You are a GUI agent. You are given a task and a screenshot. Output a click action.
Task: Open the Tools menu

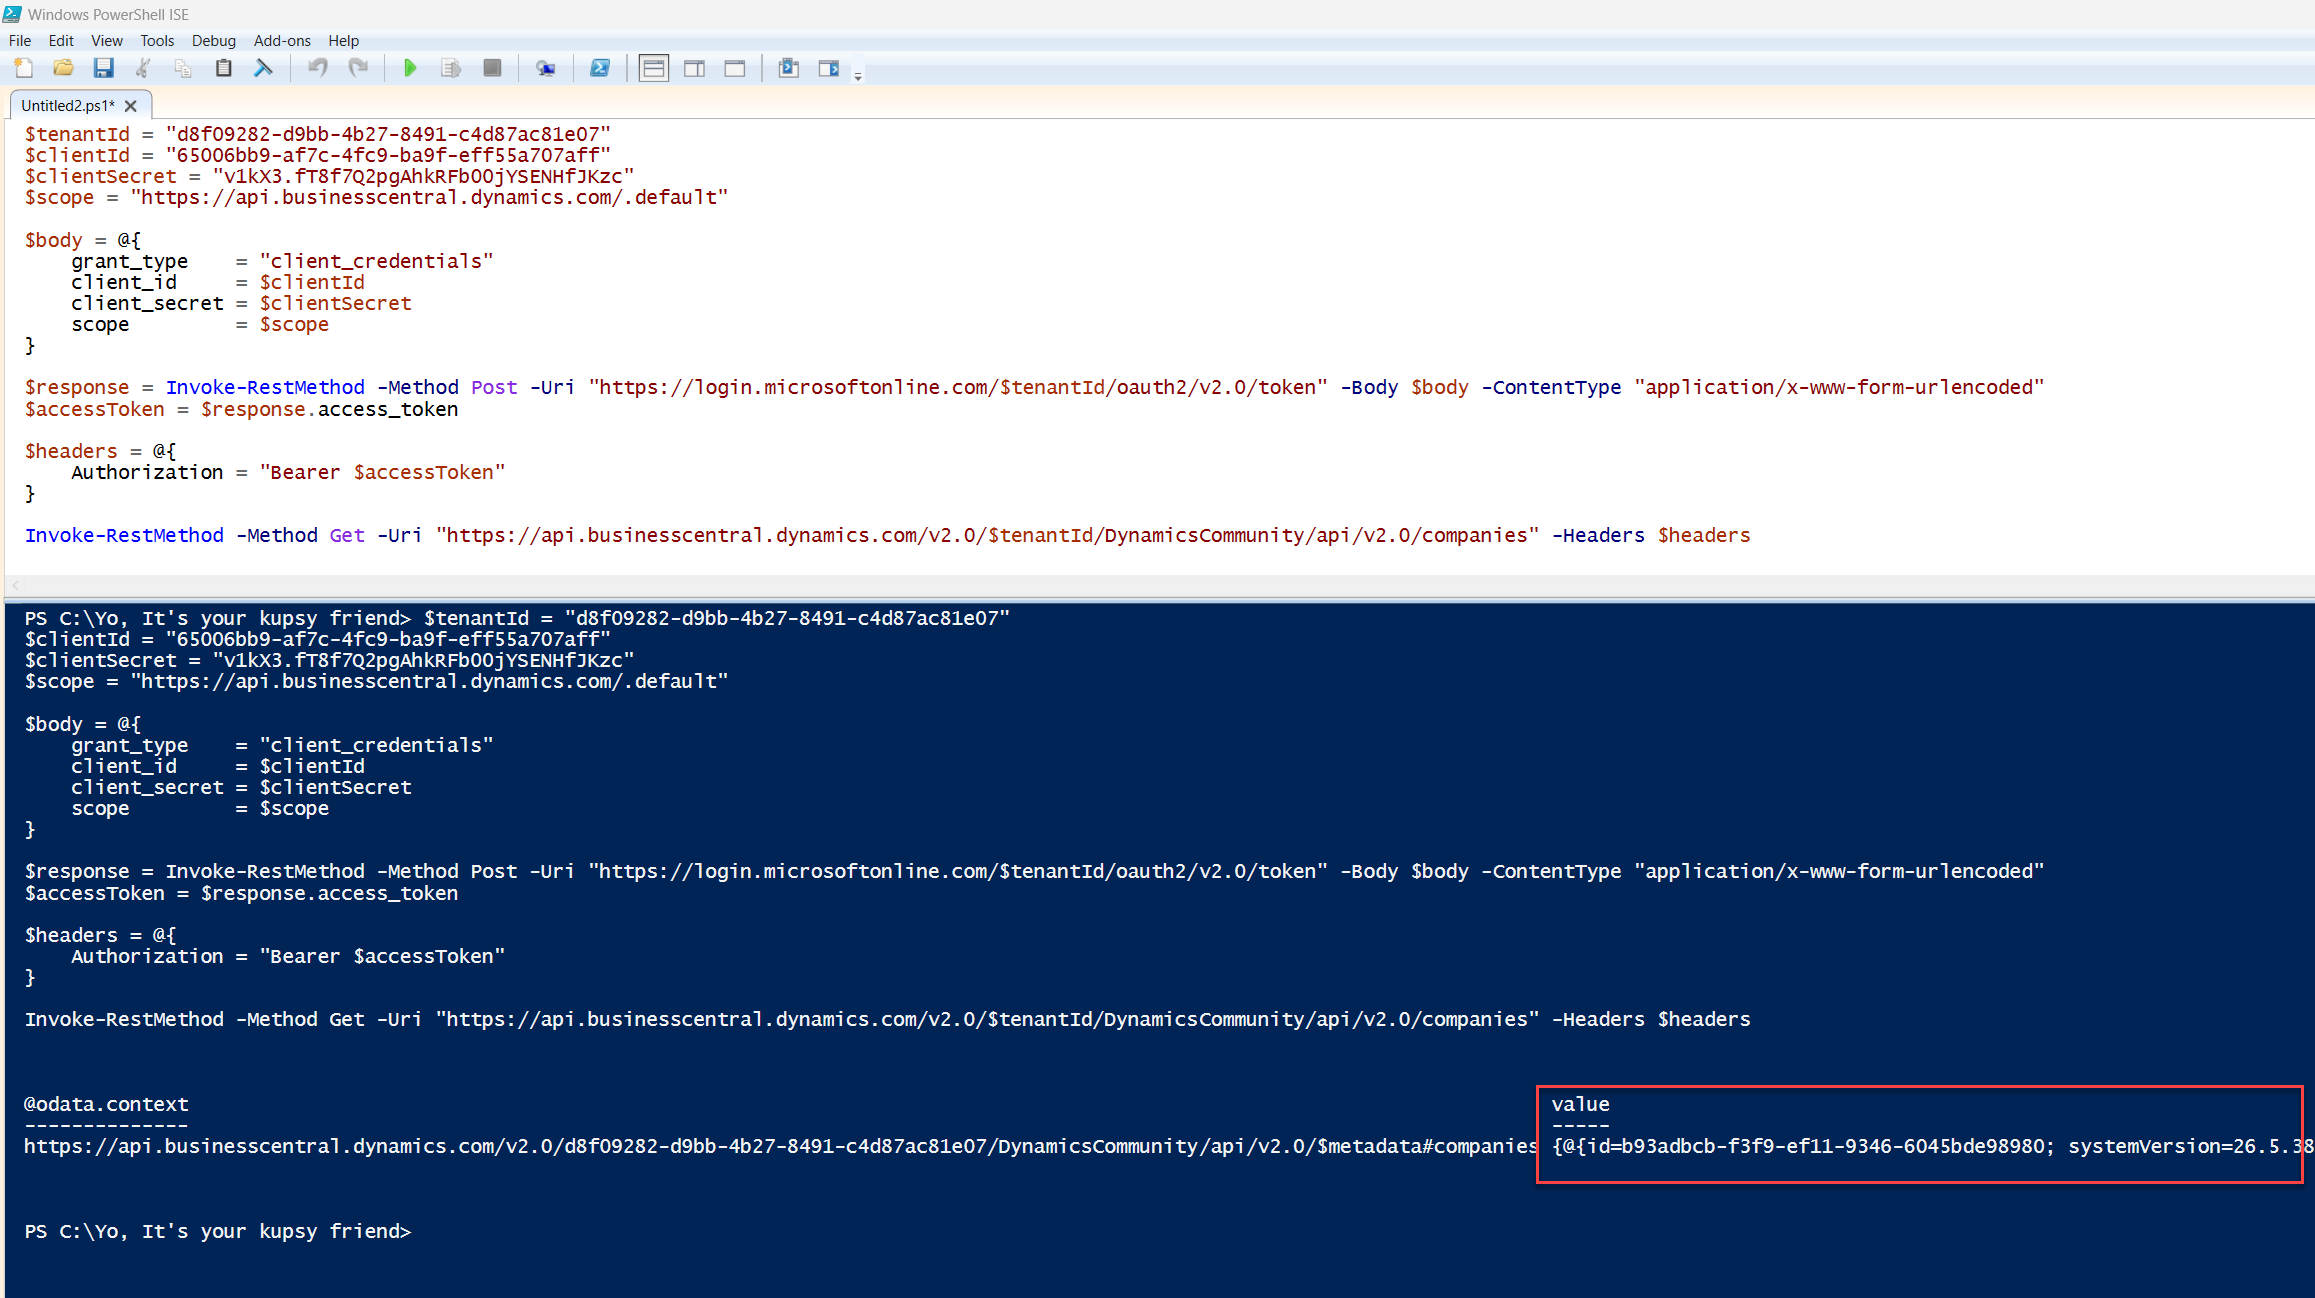[x=156, y=41]
